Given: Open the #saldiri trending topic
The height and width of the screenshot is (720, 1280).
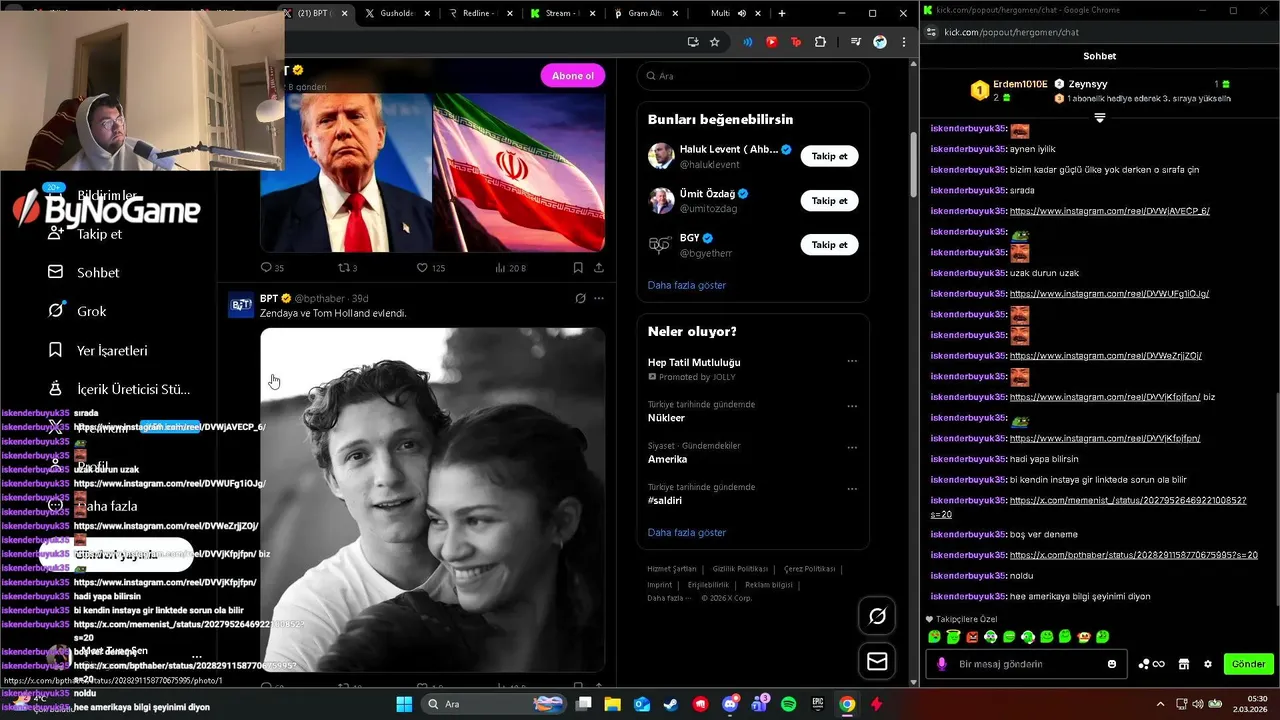Looking at the screenshot, I should [665, 500].
